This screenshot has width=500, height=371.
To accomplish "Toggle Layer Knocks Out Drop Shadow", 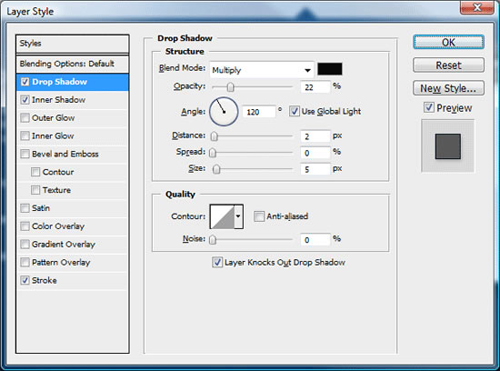I will point(217,262).
